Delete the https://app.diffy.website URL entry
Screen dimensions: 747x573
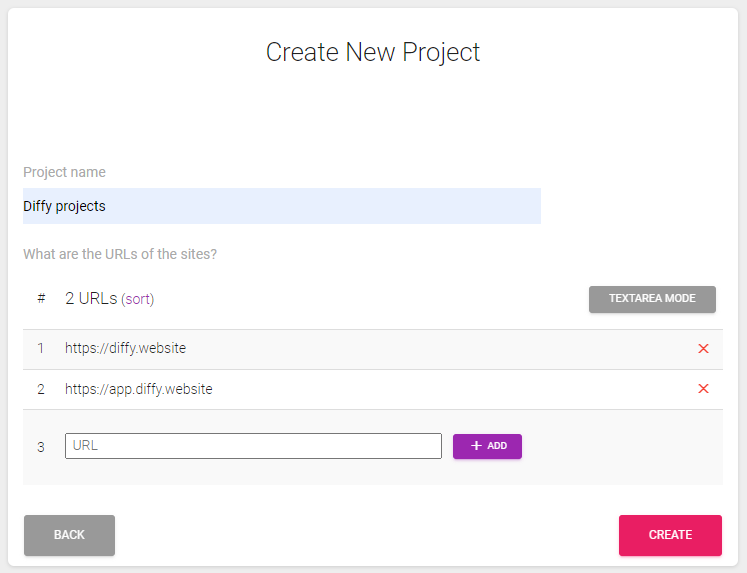pyautogui.click(x=703, y=389)
